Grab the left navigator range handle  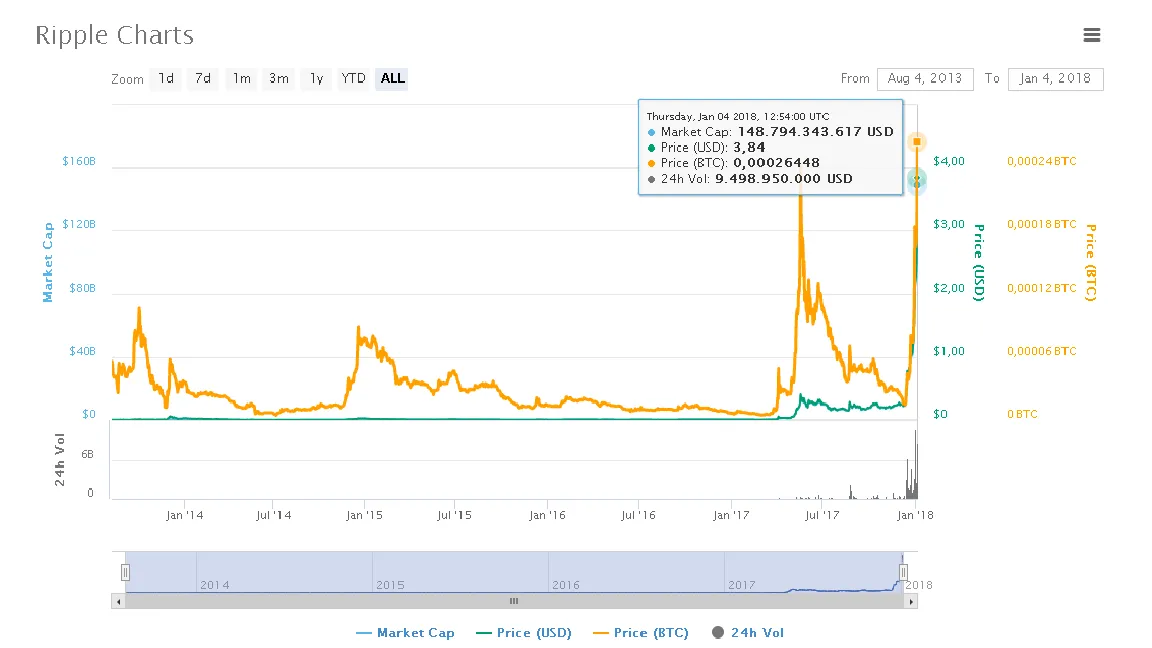pyautogui.click(x=126, y=572)
